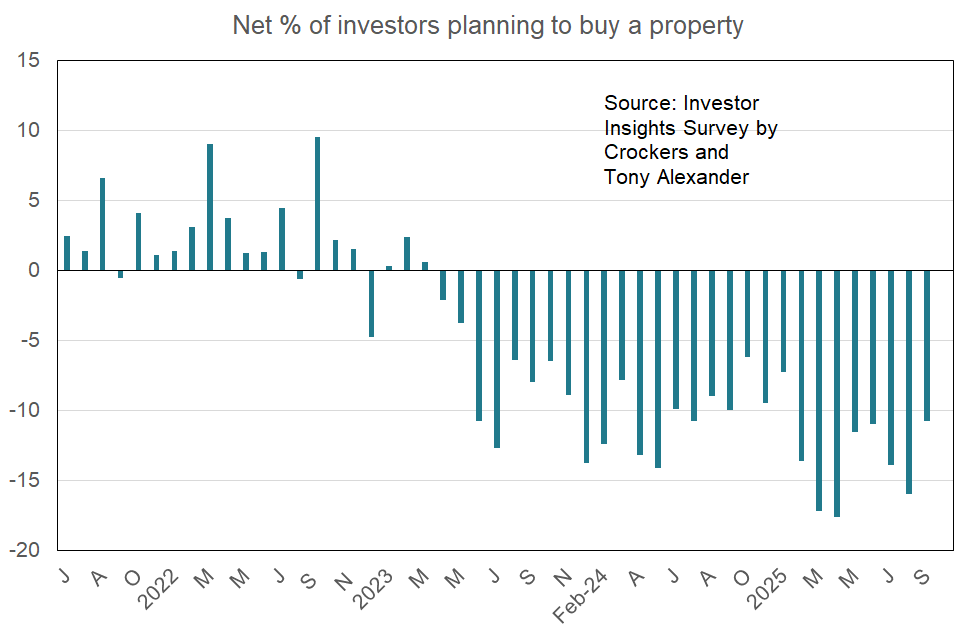Screen dimensions: 976x637
Task: Click the -15 label on the y-axis
Action: click(x=24, y=481)
